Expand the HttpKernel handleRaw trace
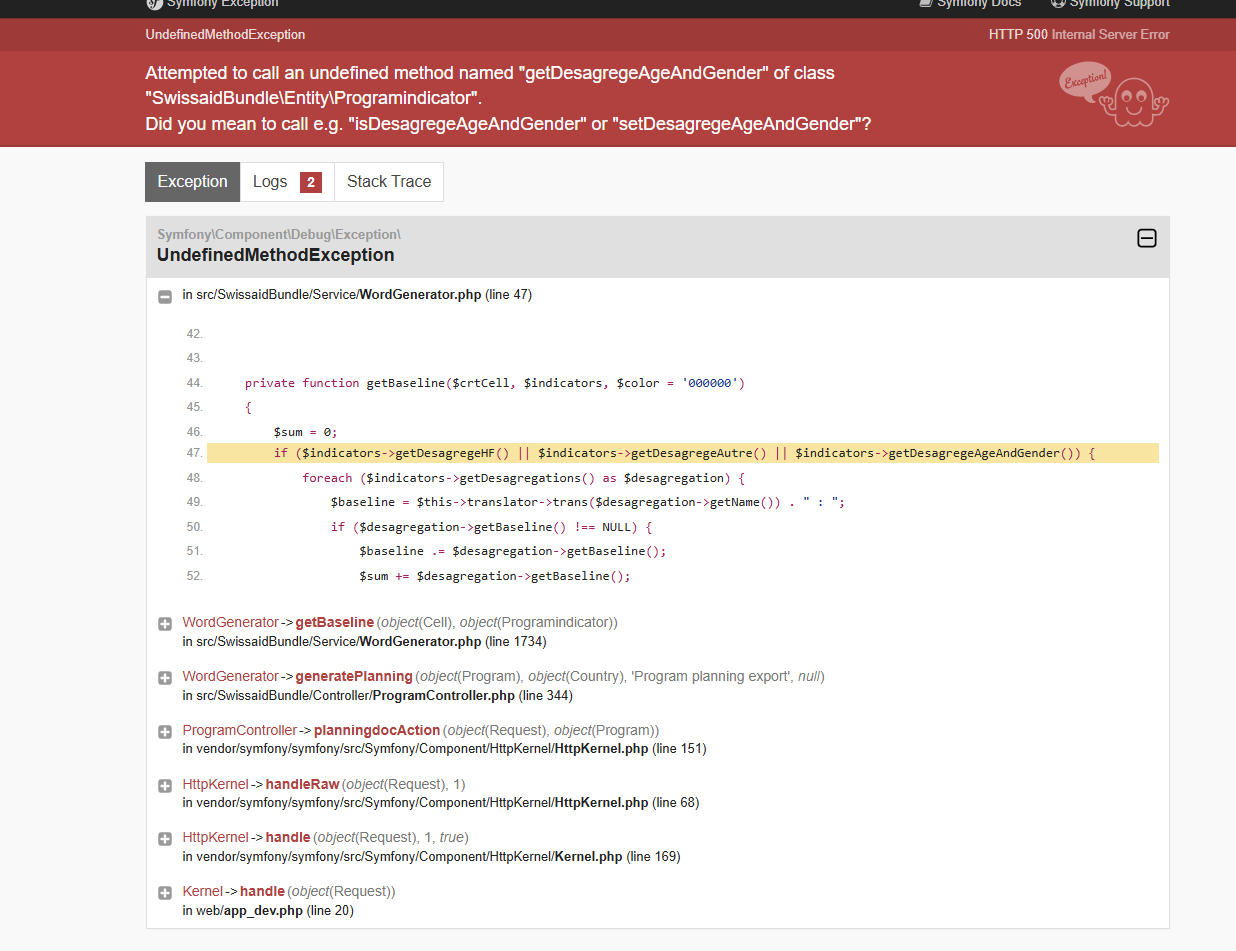Viewport: 1236px width, 951px height. 165,786
